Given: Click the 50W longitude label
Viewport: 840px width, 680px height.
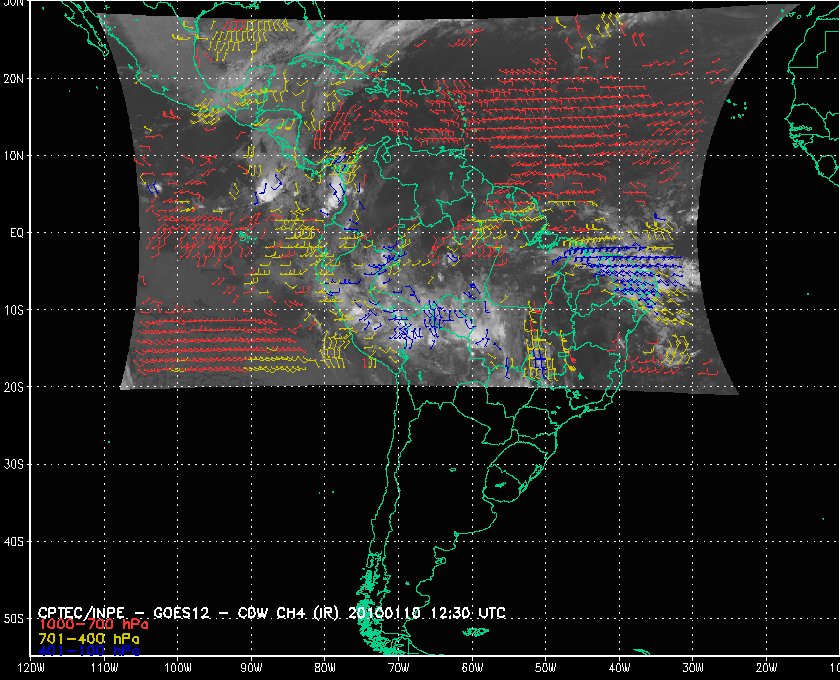Looking at the screenshot, I should [545, 668].
